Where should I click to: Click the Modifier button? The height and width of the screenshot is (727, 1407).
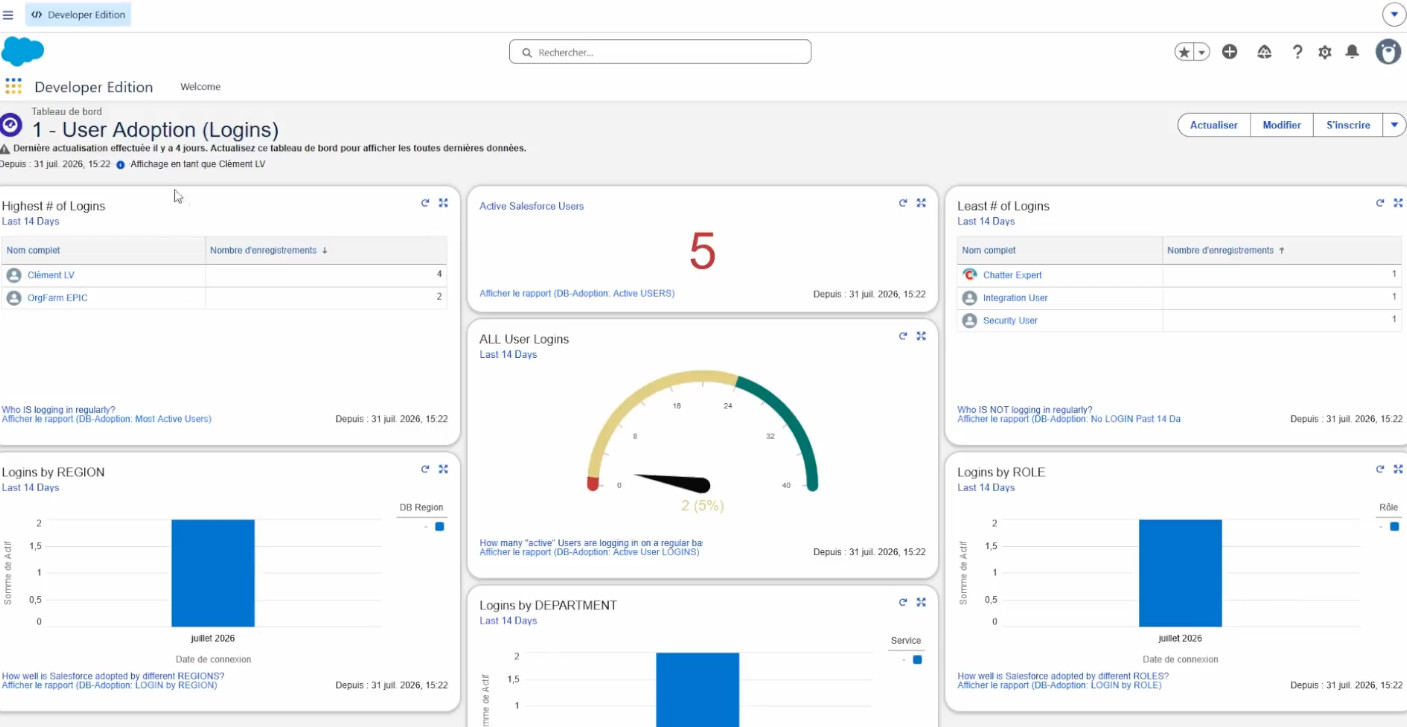coord(1282,125)
